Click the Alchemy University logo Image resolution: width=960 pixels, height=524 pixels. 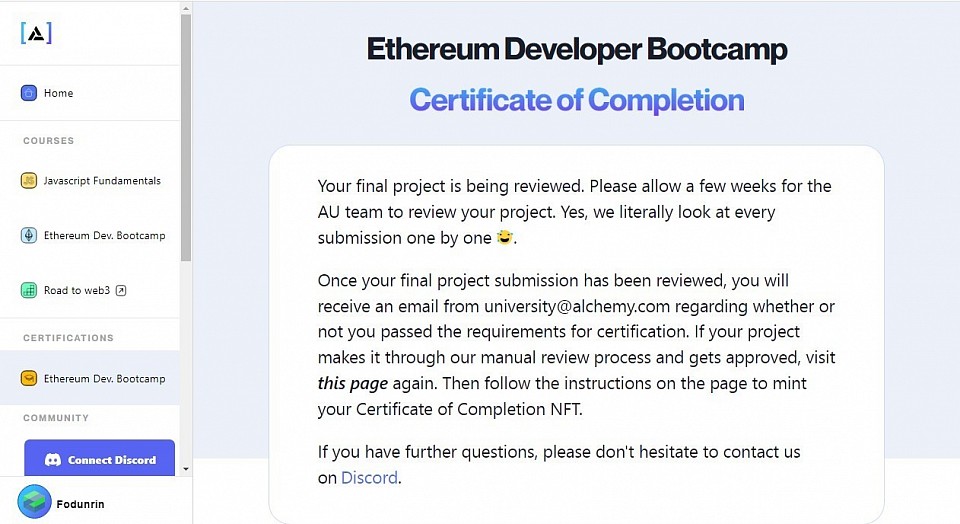(x=36, y=33)
